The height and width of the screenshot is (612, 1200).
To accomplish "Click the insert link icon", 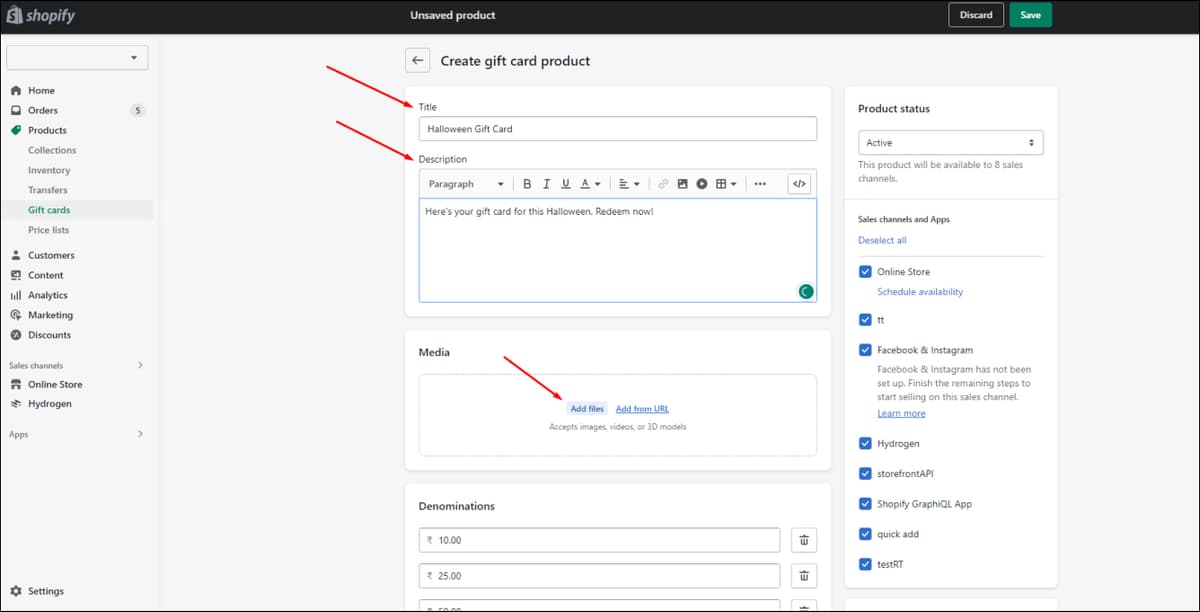I will pos(663,184).
